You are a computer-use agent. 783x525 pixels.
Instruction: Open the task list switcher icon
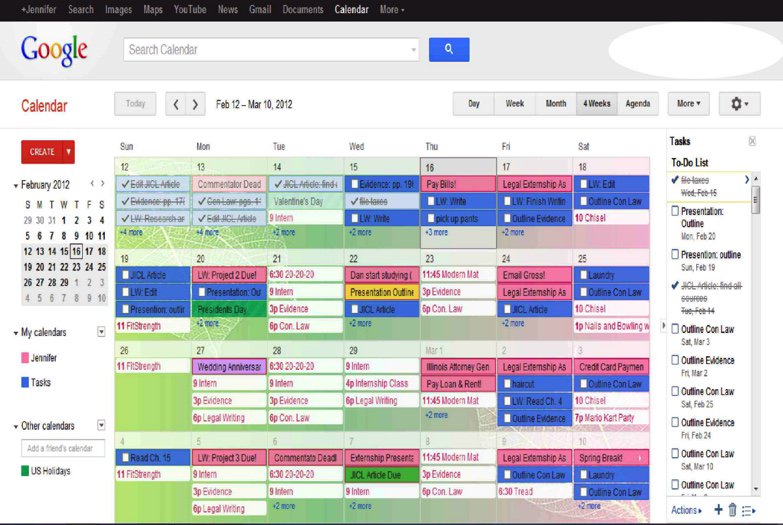click(749, 510)
